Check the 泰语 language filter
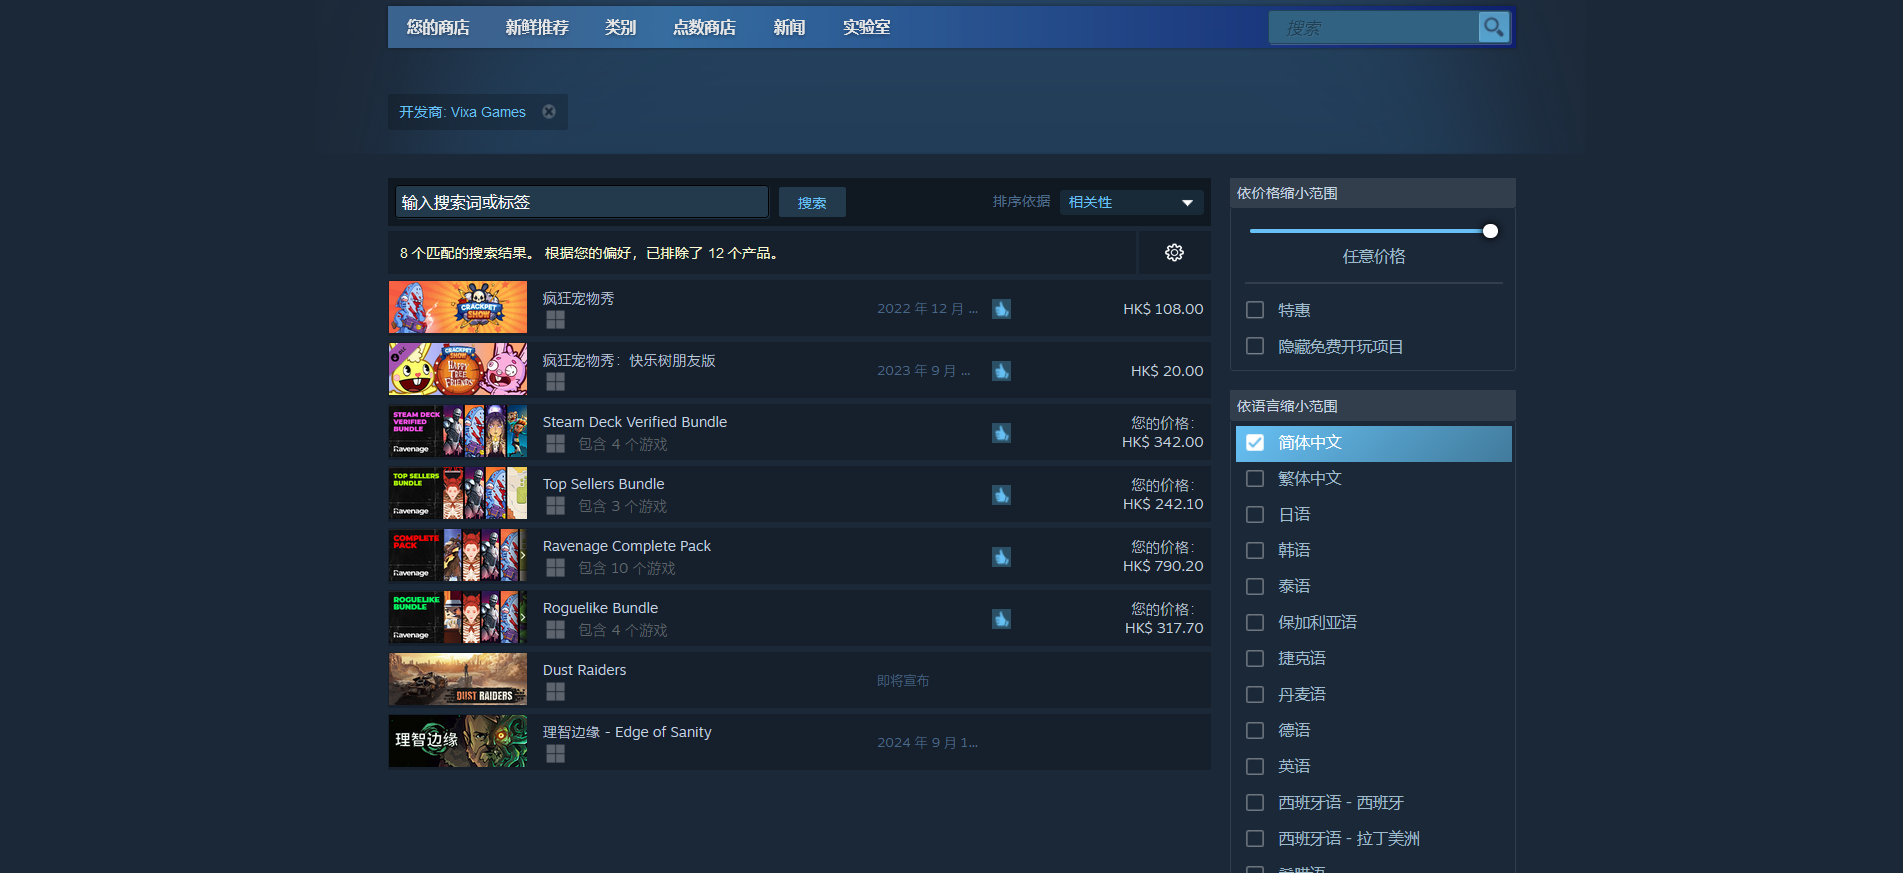The image size is (1903, 873). (x=1255, y=586)
